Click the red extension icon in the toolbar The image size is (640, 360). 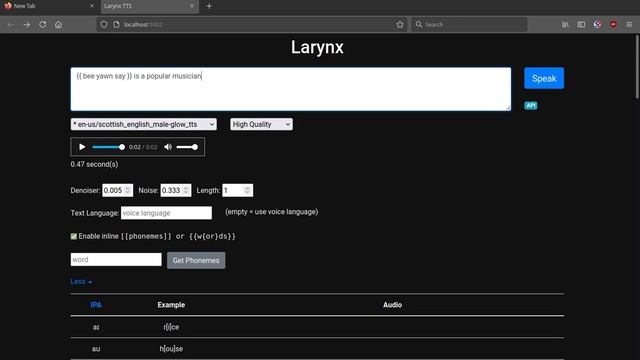(613, 24)
